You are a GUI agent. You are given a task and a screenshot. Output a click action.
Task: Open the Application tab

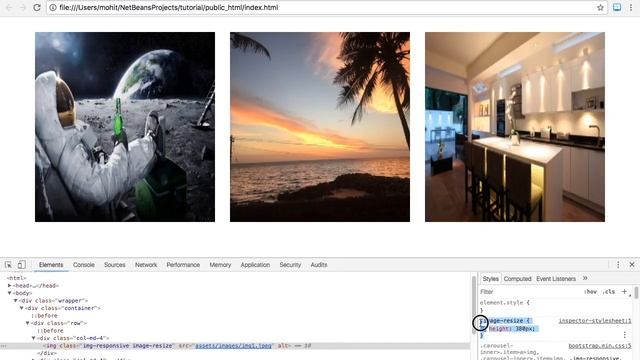[255, 265]
